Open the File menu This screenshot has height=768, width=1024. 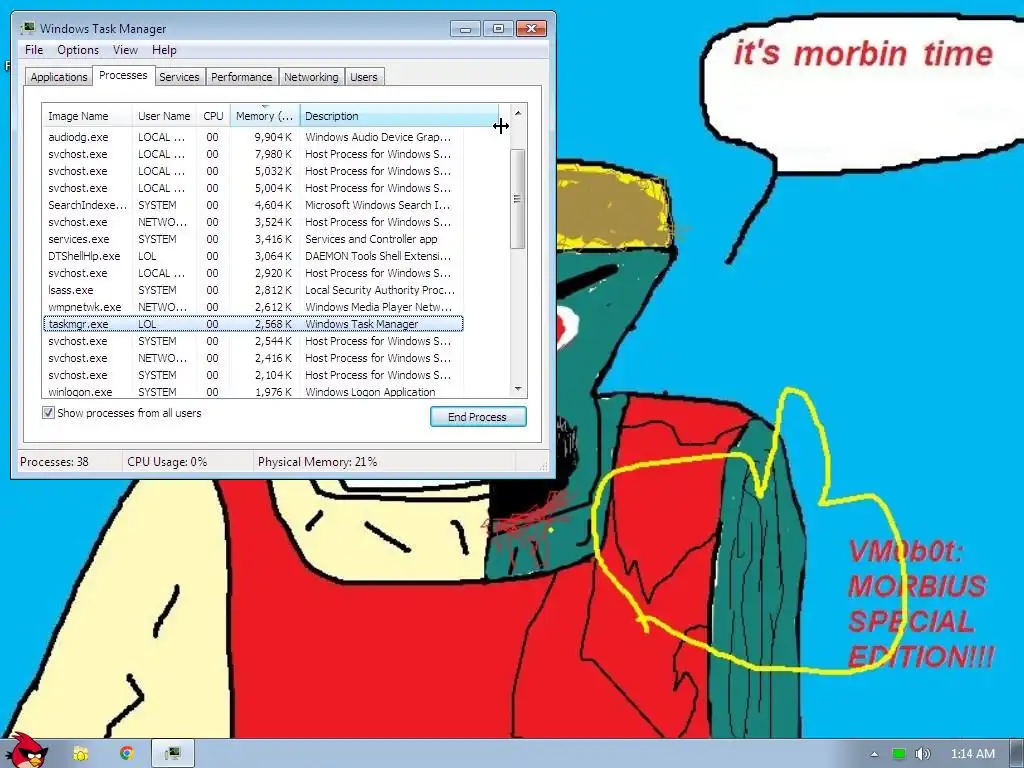coord(34,50)
